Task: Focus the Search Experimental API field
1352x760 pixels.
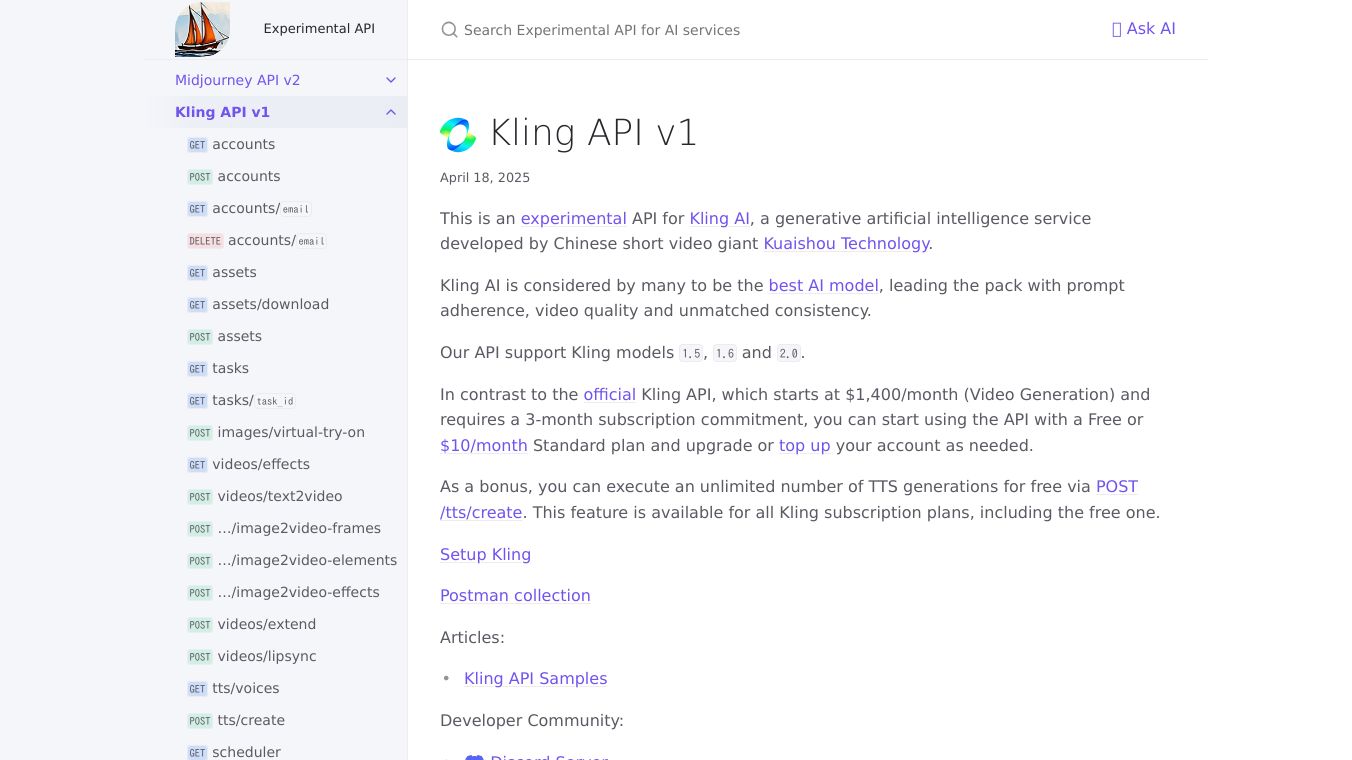Action: pyautogui.click(x=700, y=30)
